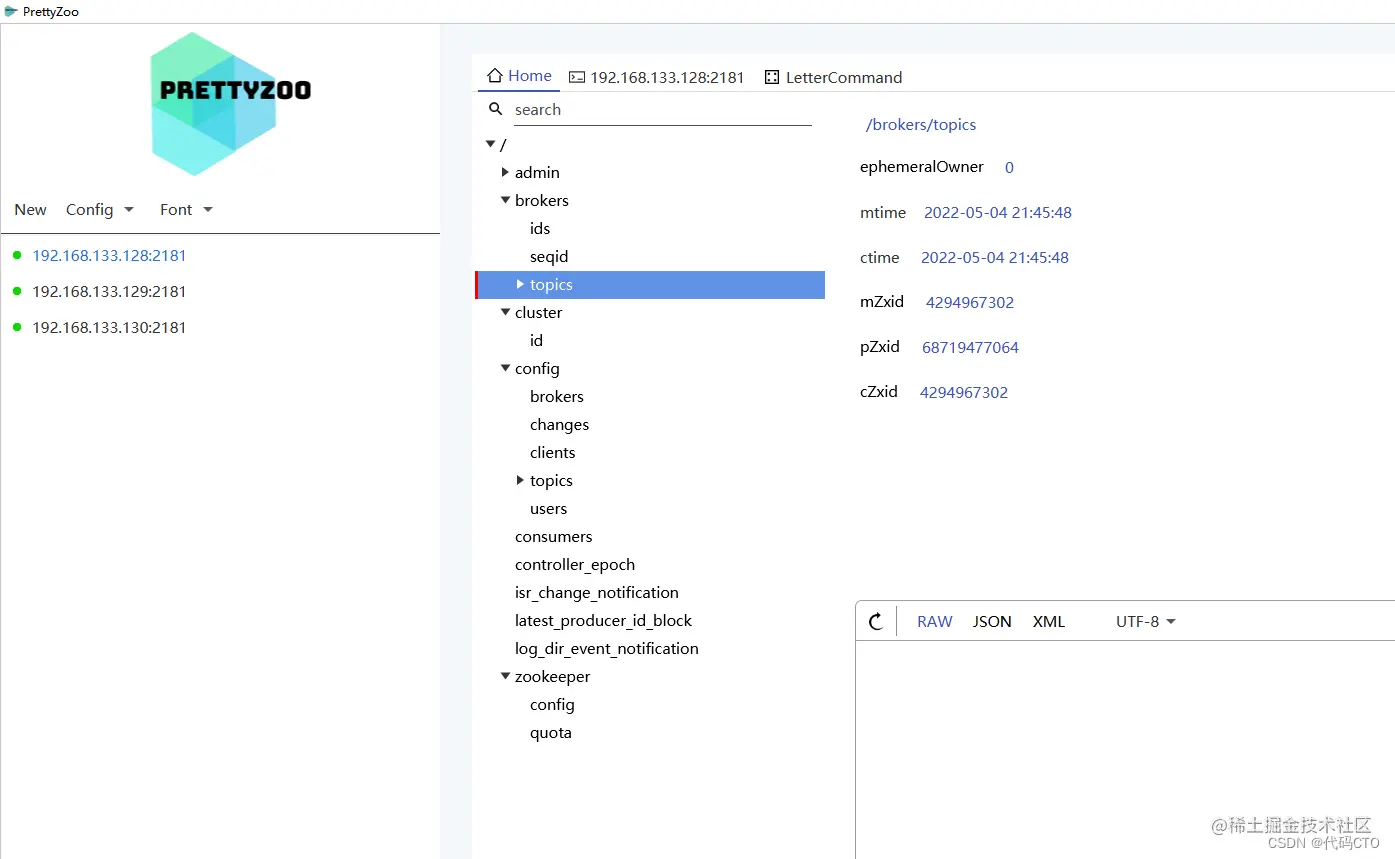This screenshot has width=1395, height=859.
Task: Switch to the Home tab
Action: (519, 76)
